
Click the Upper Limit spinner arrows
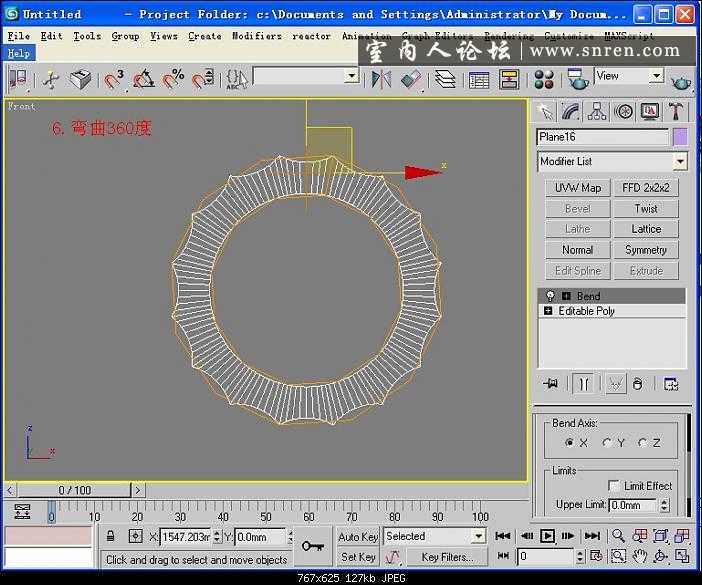[664, 505]
